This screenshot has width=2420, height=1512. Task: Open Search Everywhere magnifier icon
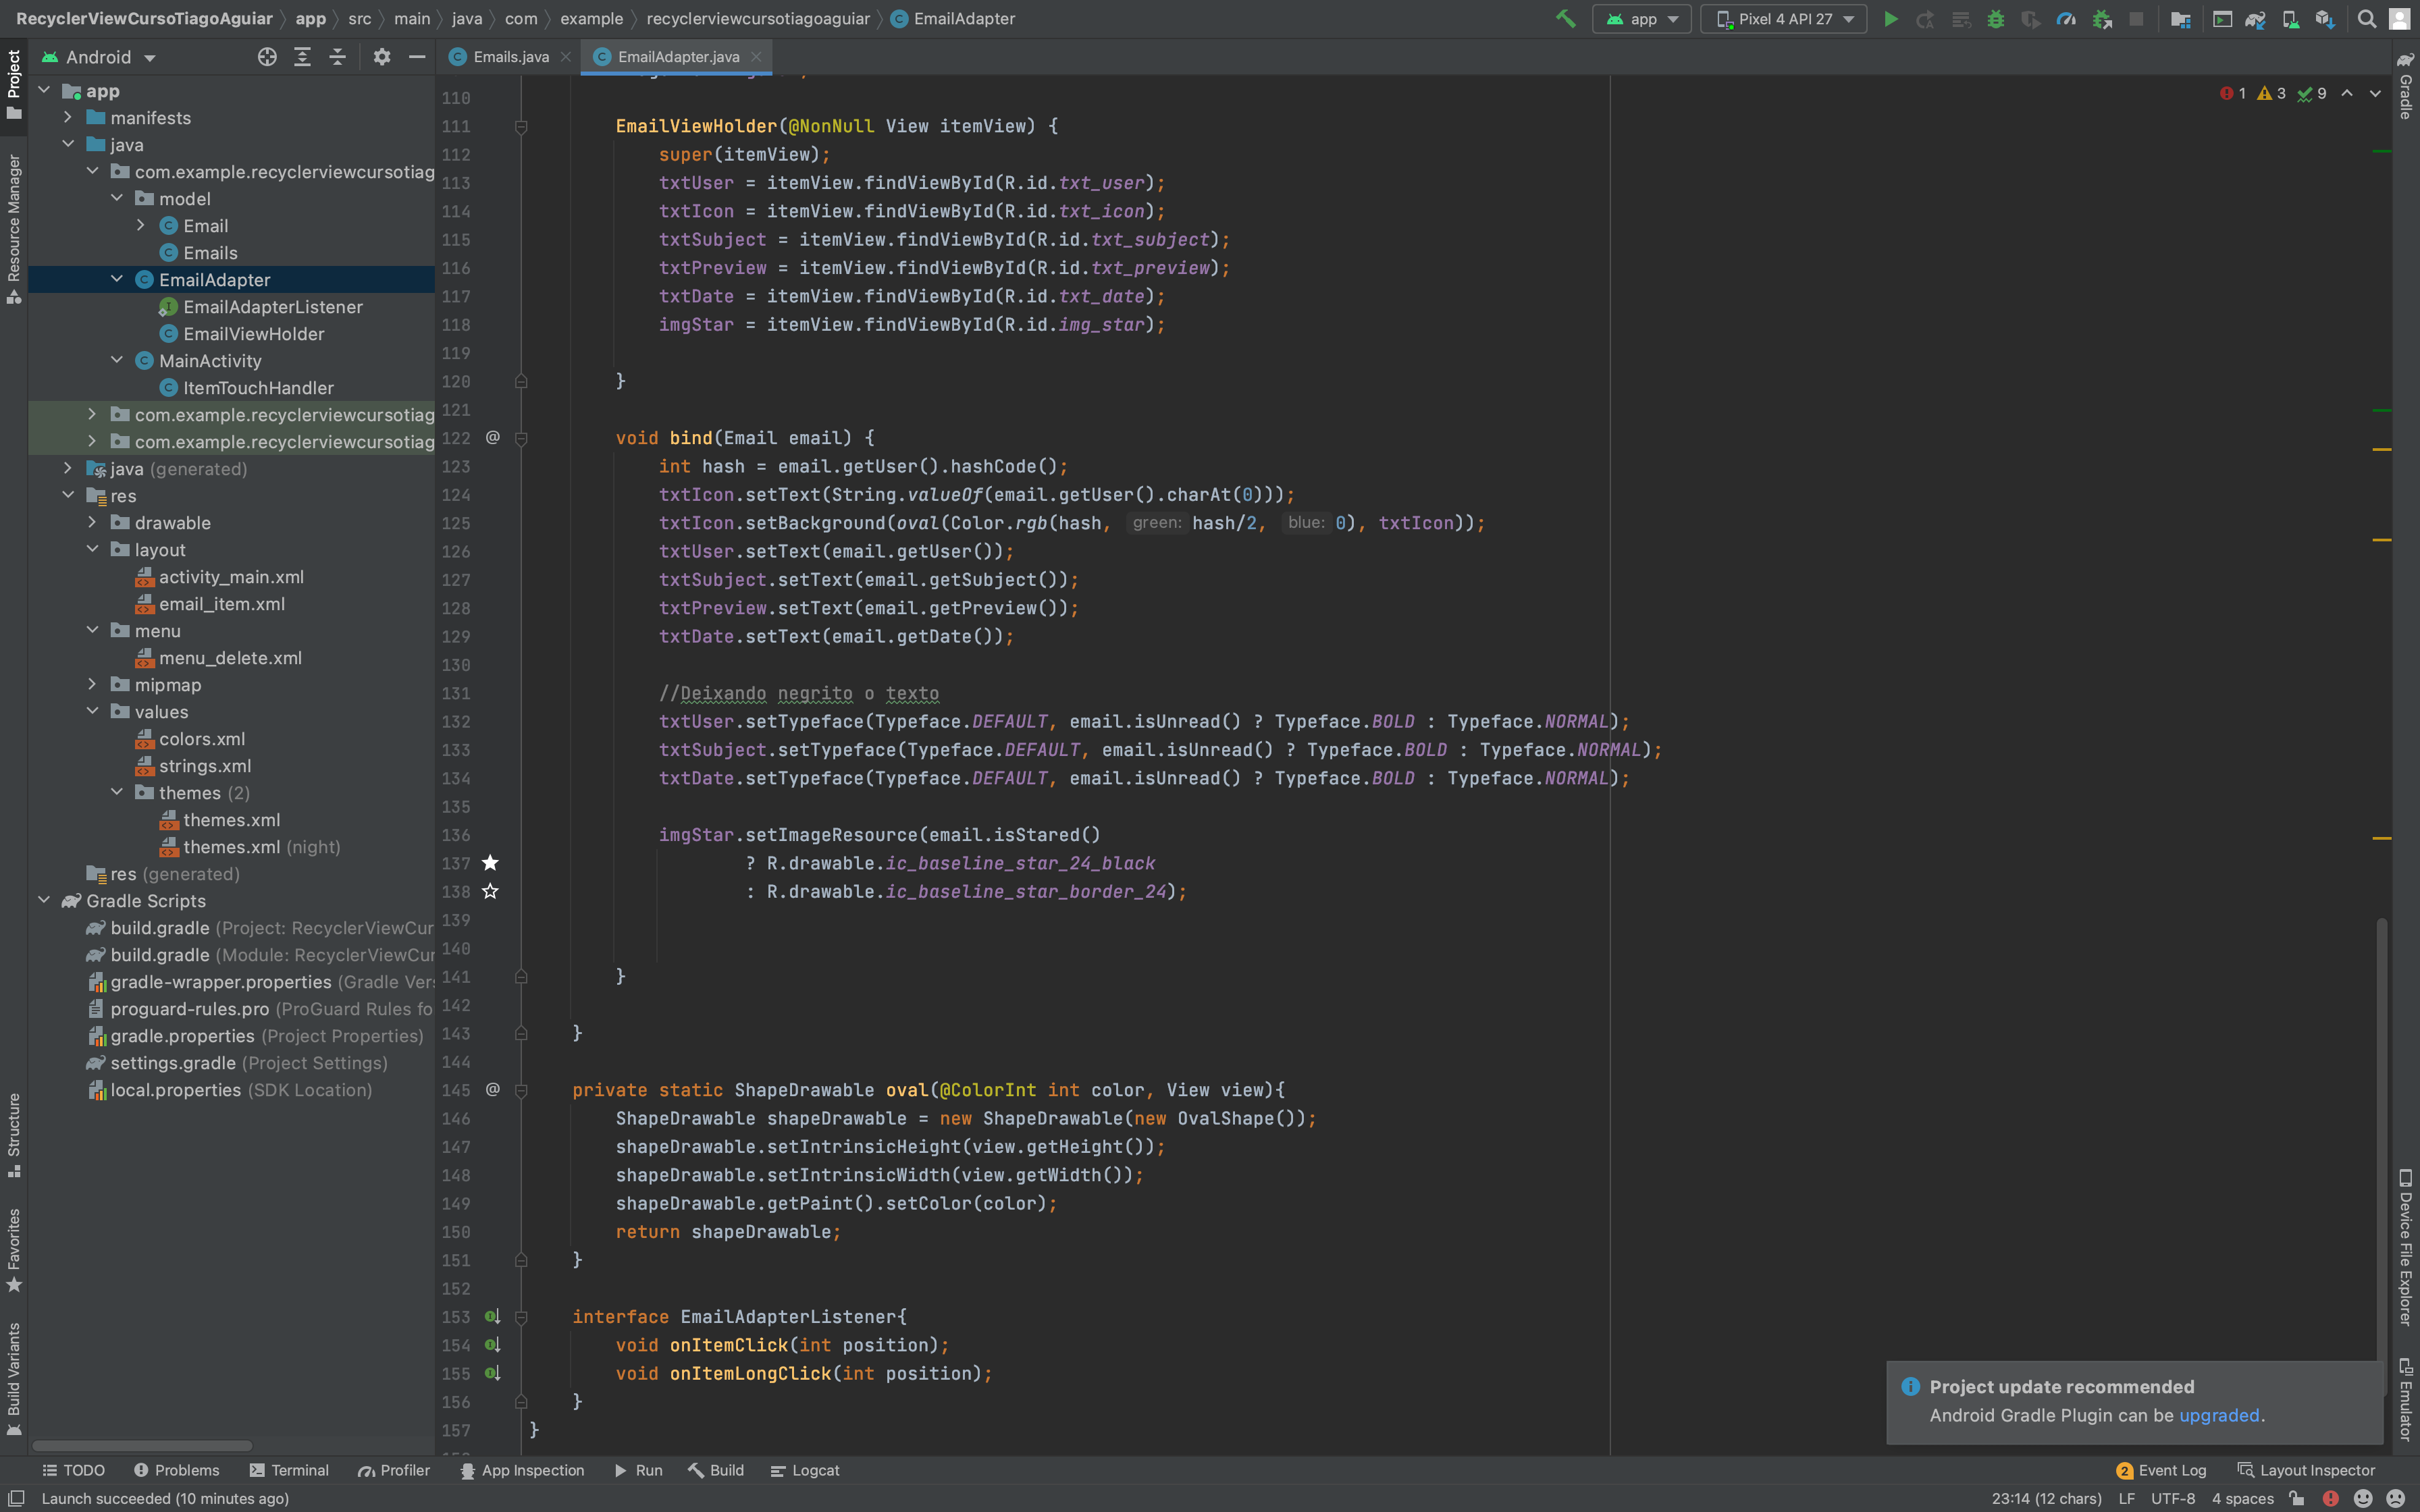[2368, 18]
